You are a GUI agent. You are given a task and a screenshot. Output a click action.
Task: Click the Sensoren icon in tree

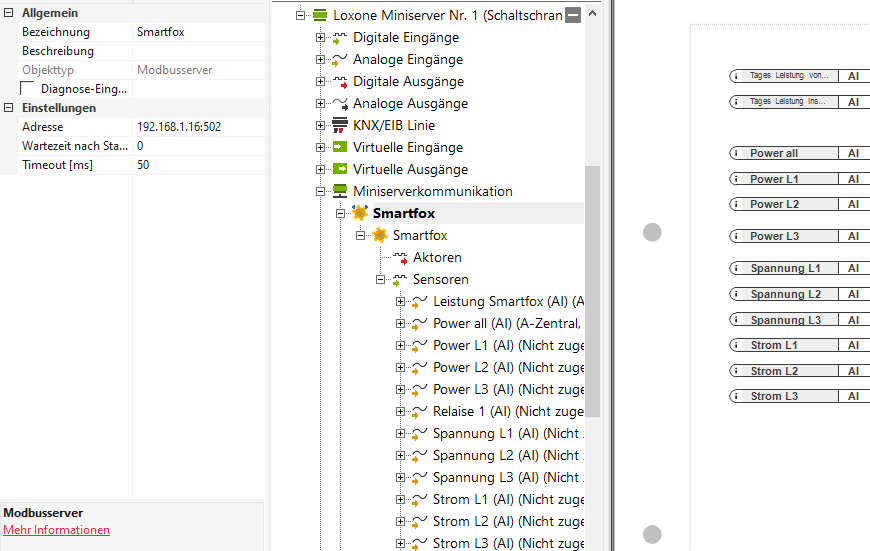400,280
